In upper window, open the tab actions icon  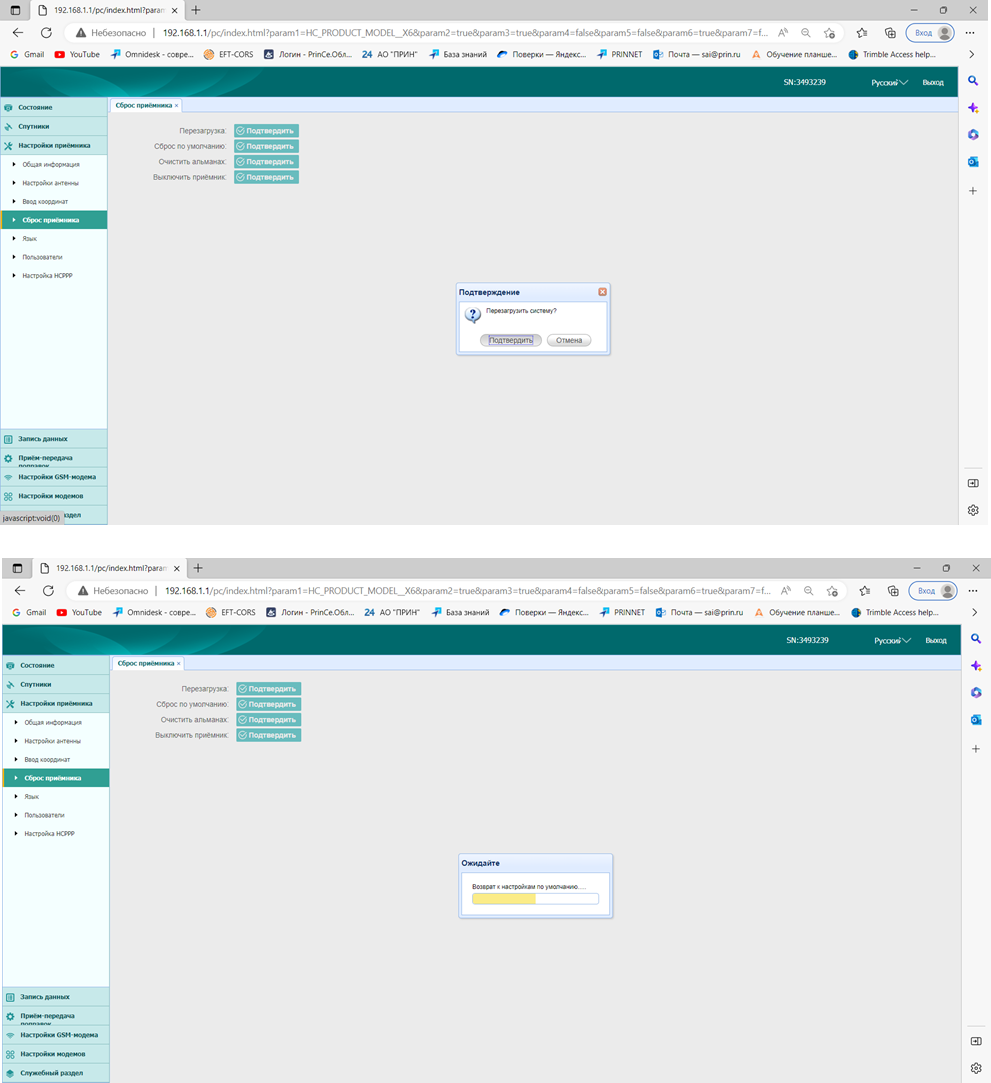(x=15, y=10)
